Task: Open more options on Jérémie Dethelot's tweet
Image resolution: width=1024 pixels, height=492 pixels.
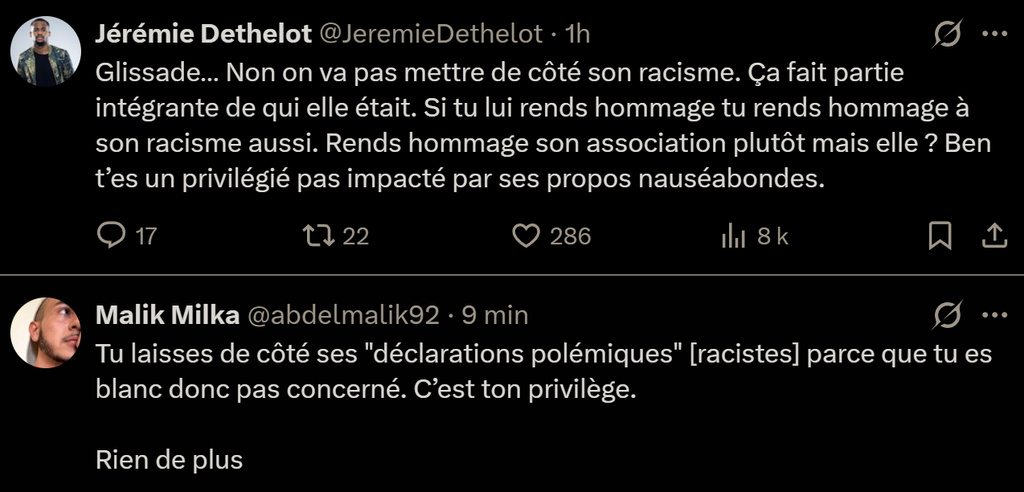Action: point(994,34)
